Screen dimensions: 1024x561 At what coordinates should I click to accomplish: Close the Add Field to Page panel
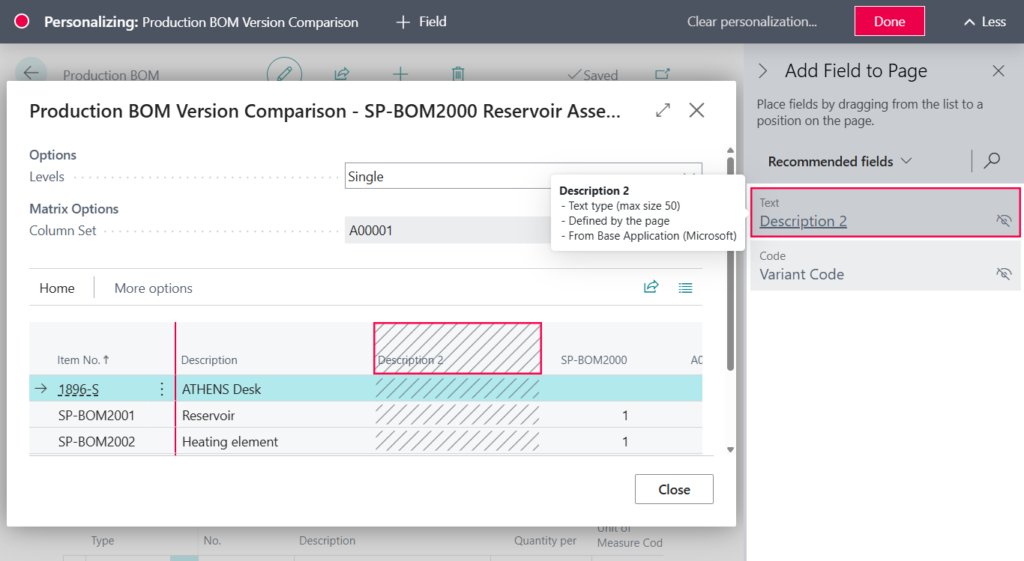998,71
